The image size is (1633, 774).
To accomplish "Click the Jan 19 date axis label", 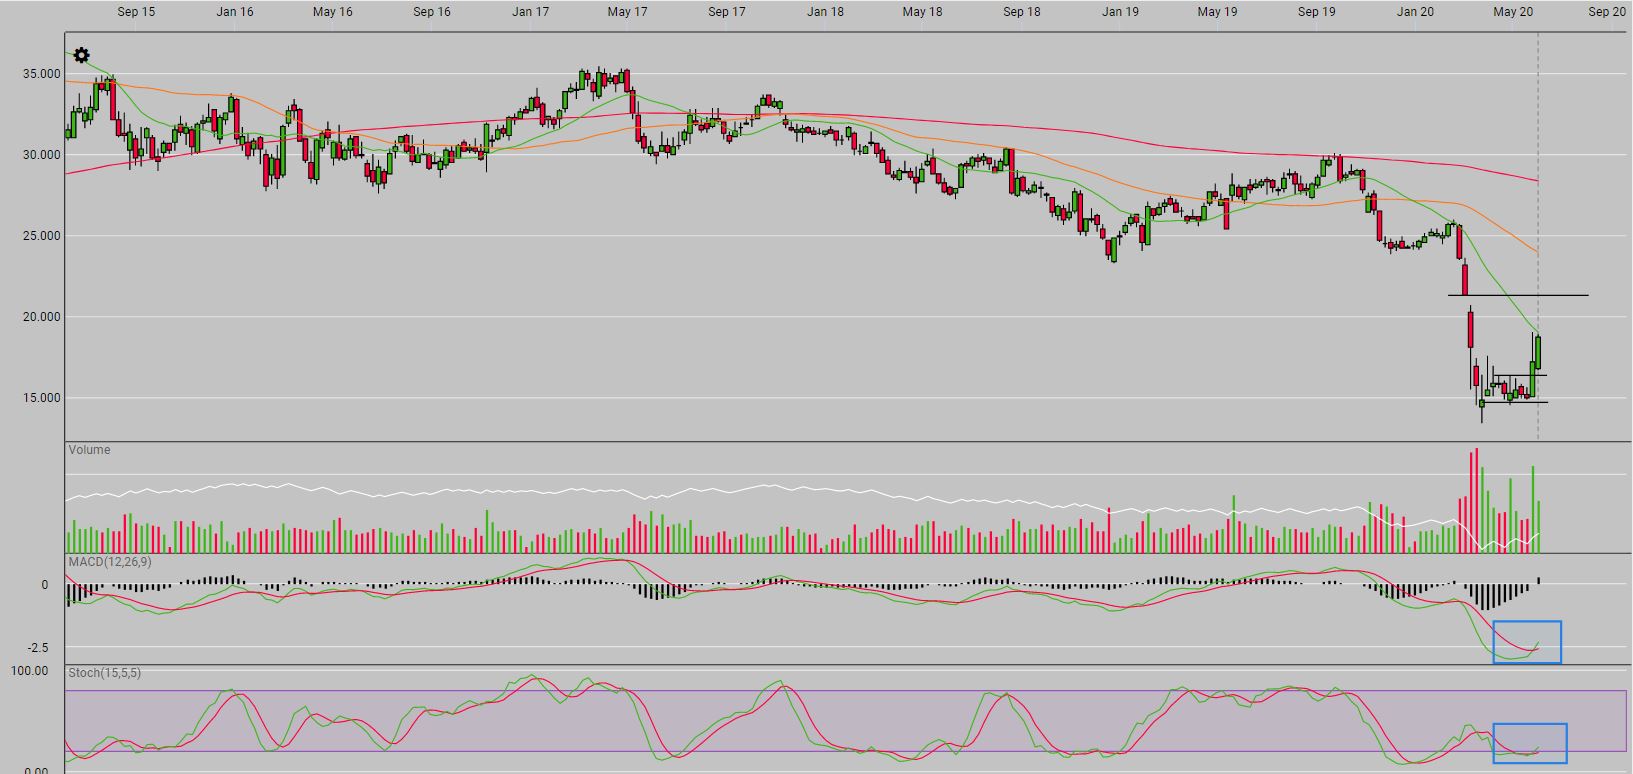I will (x=1120, y=12).
